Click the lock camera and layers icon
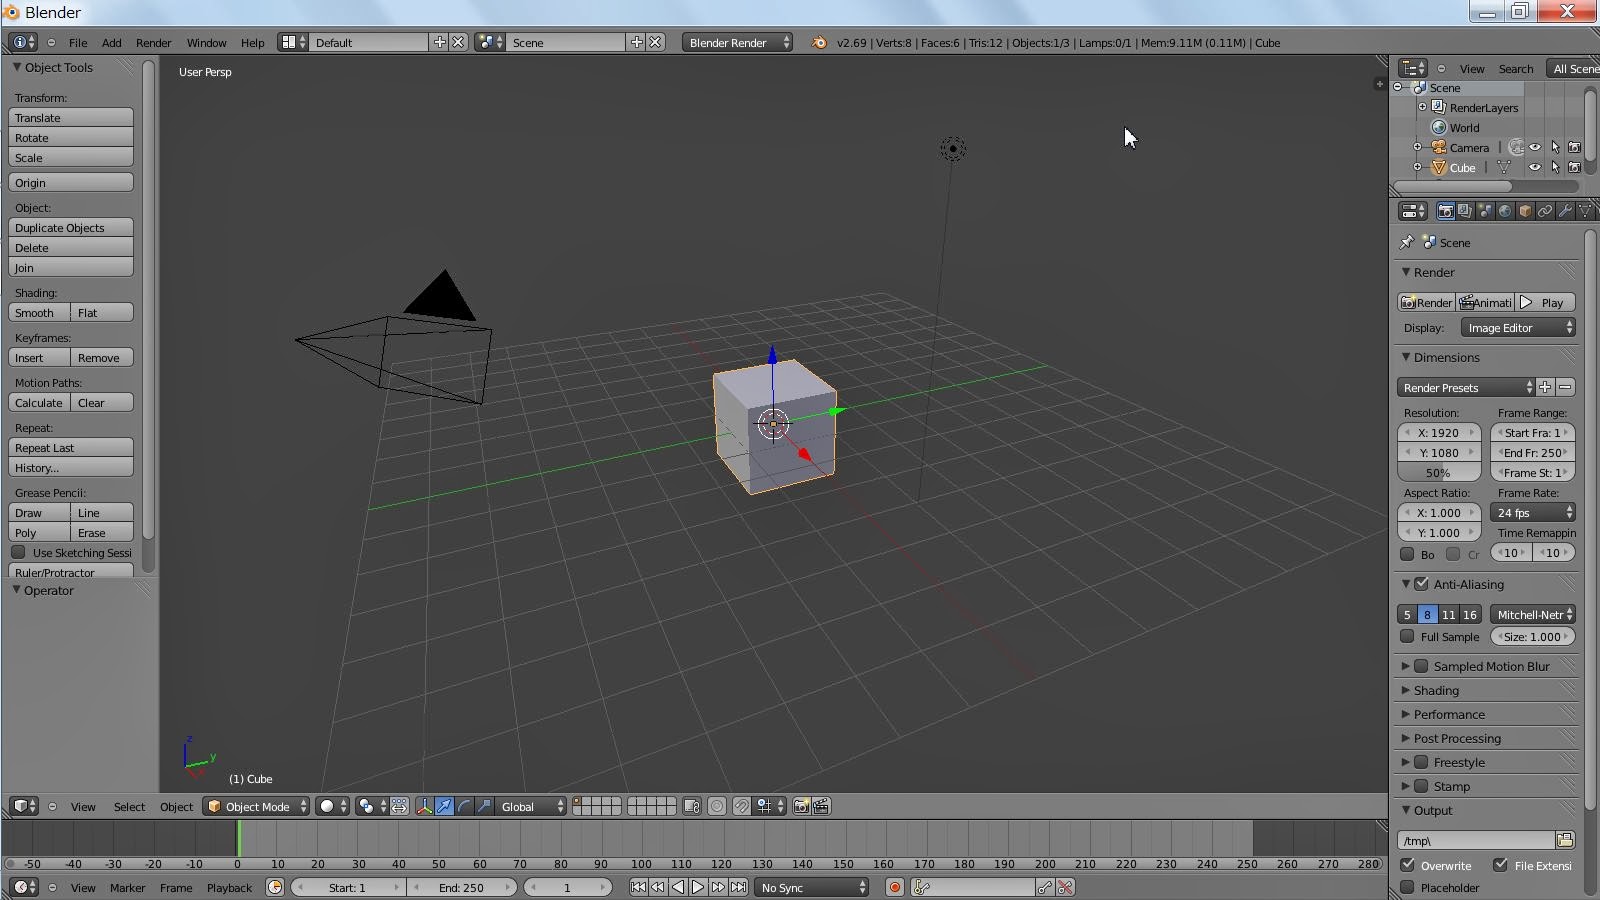The height and width of the screenshot is (900, 1600). pos(691,806)
